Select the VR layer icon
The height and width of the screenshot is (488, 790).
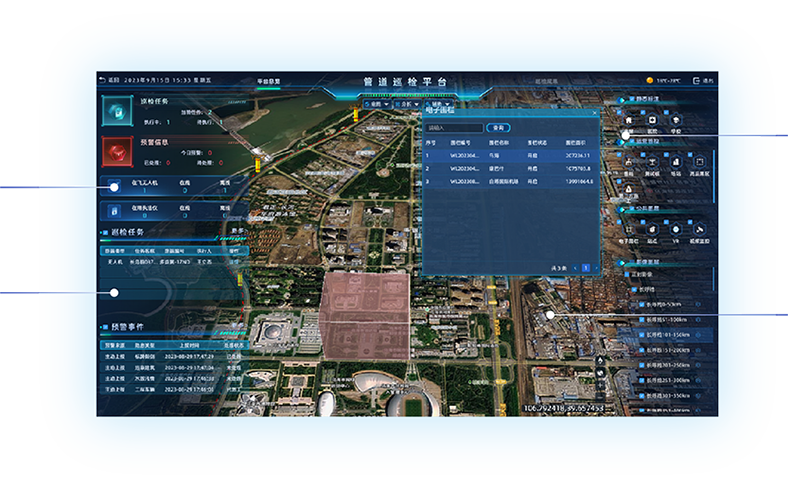pos(678,228)
